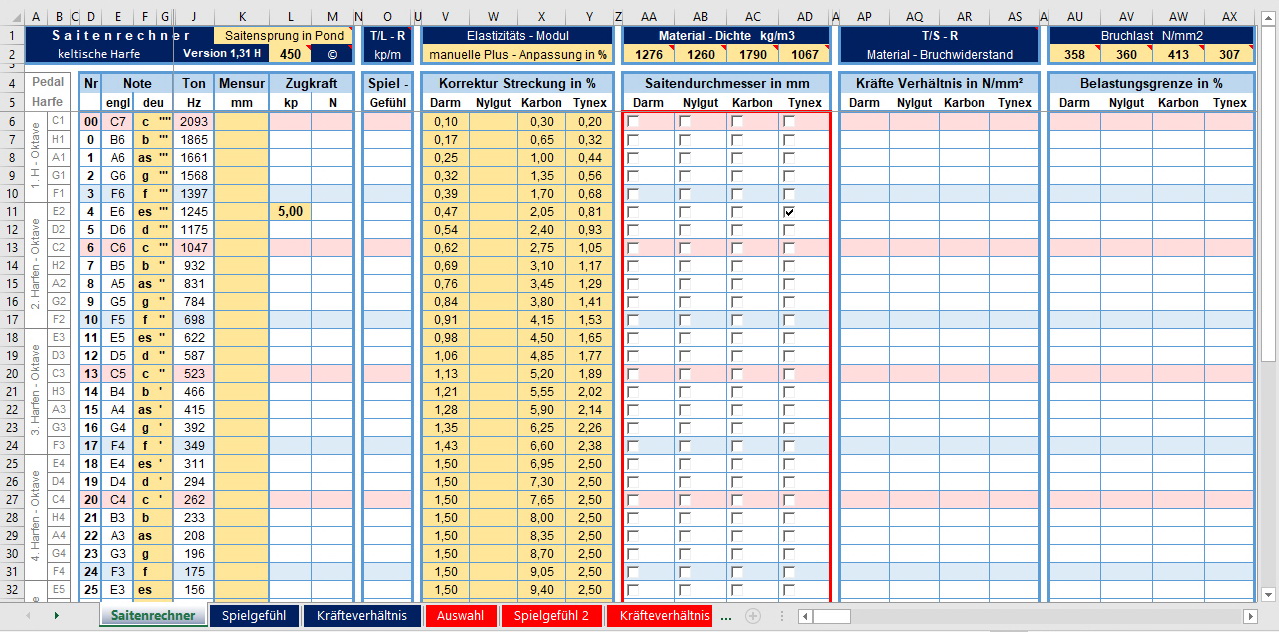Enable the Nylgut checkbox for note C6

[x=685, y=248]
